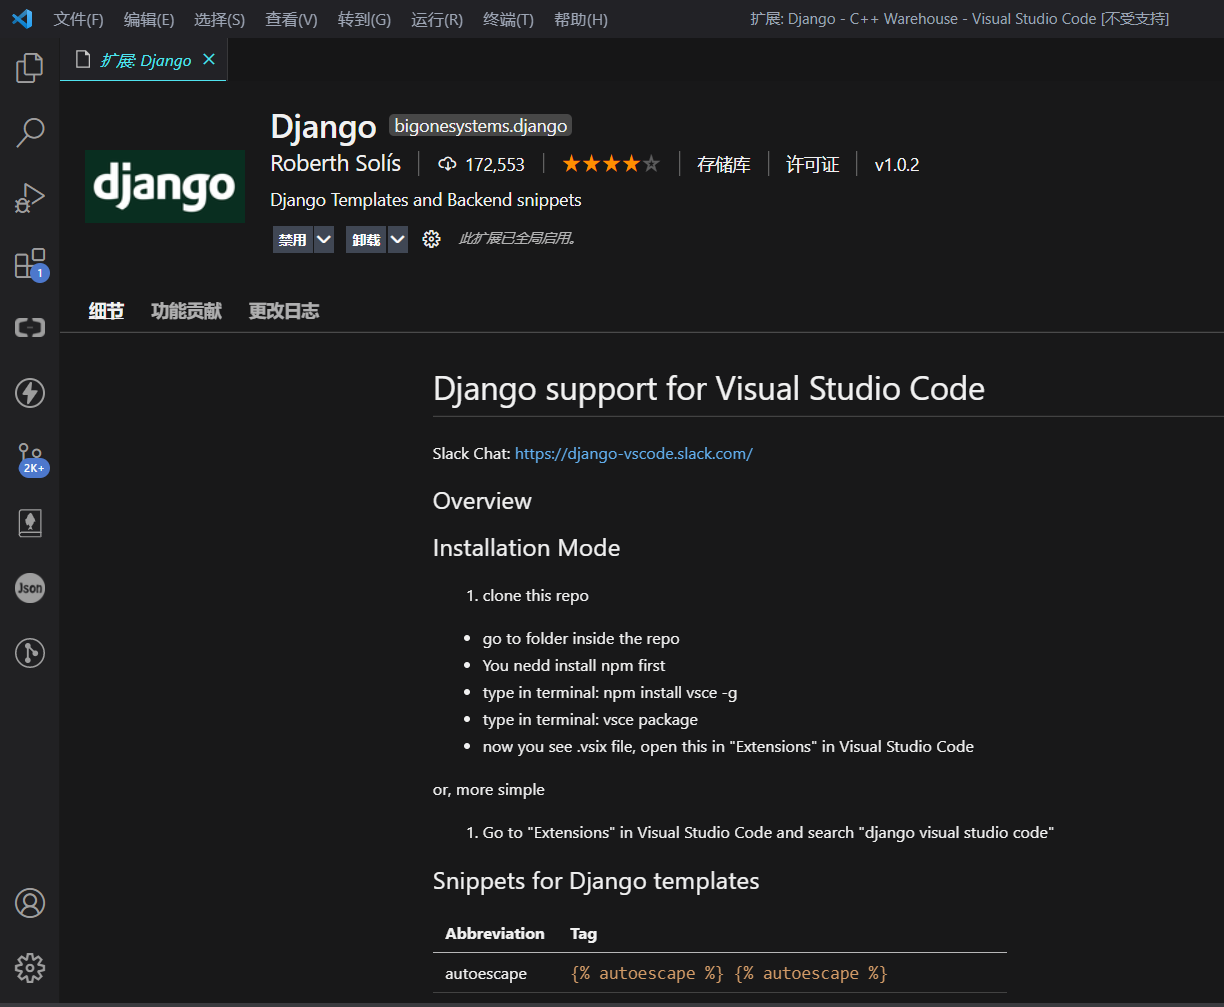Open the Manage gear at sidebar bottom
Image resolution: width=1224 pixels, height=1007 pixels.
(x=30, y=968)
